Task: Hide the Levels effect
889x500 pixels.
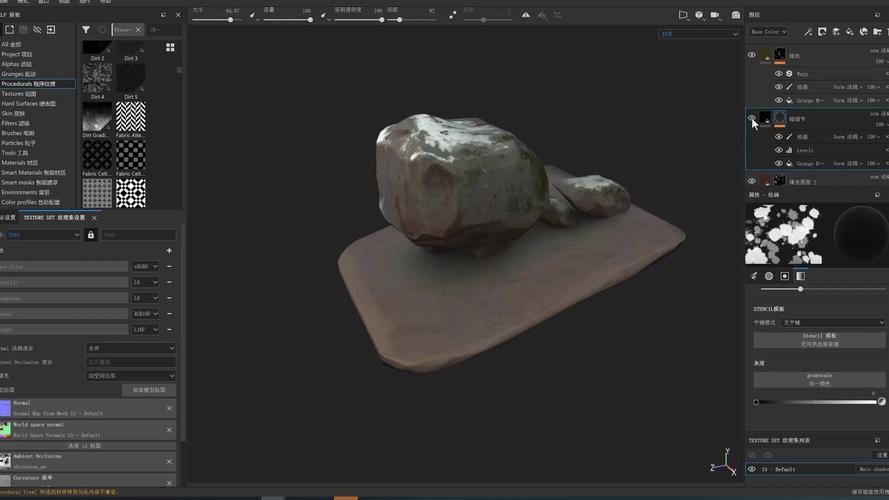Action: pos(778,150)
